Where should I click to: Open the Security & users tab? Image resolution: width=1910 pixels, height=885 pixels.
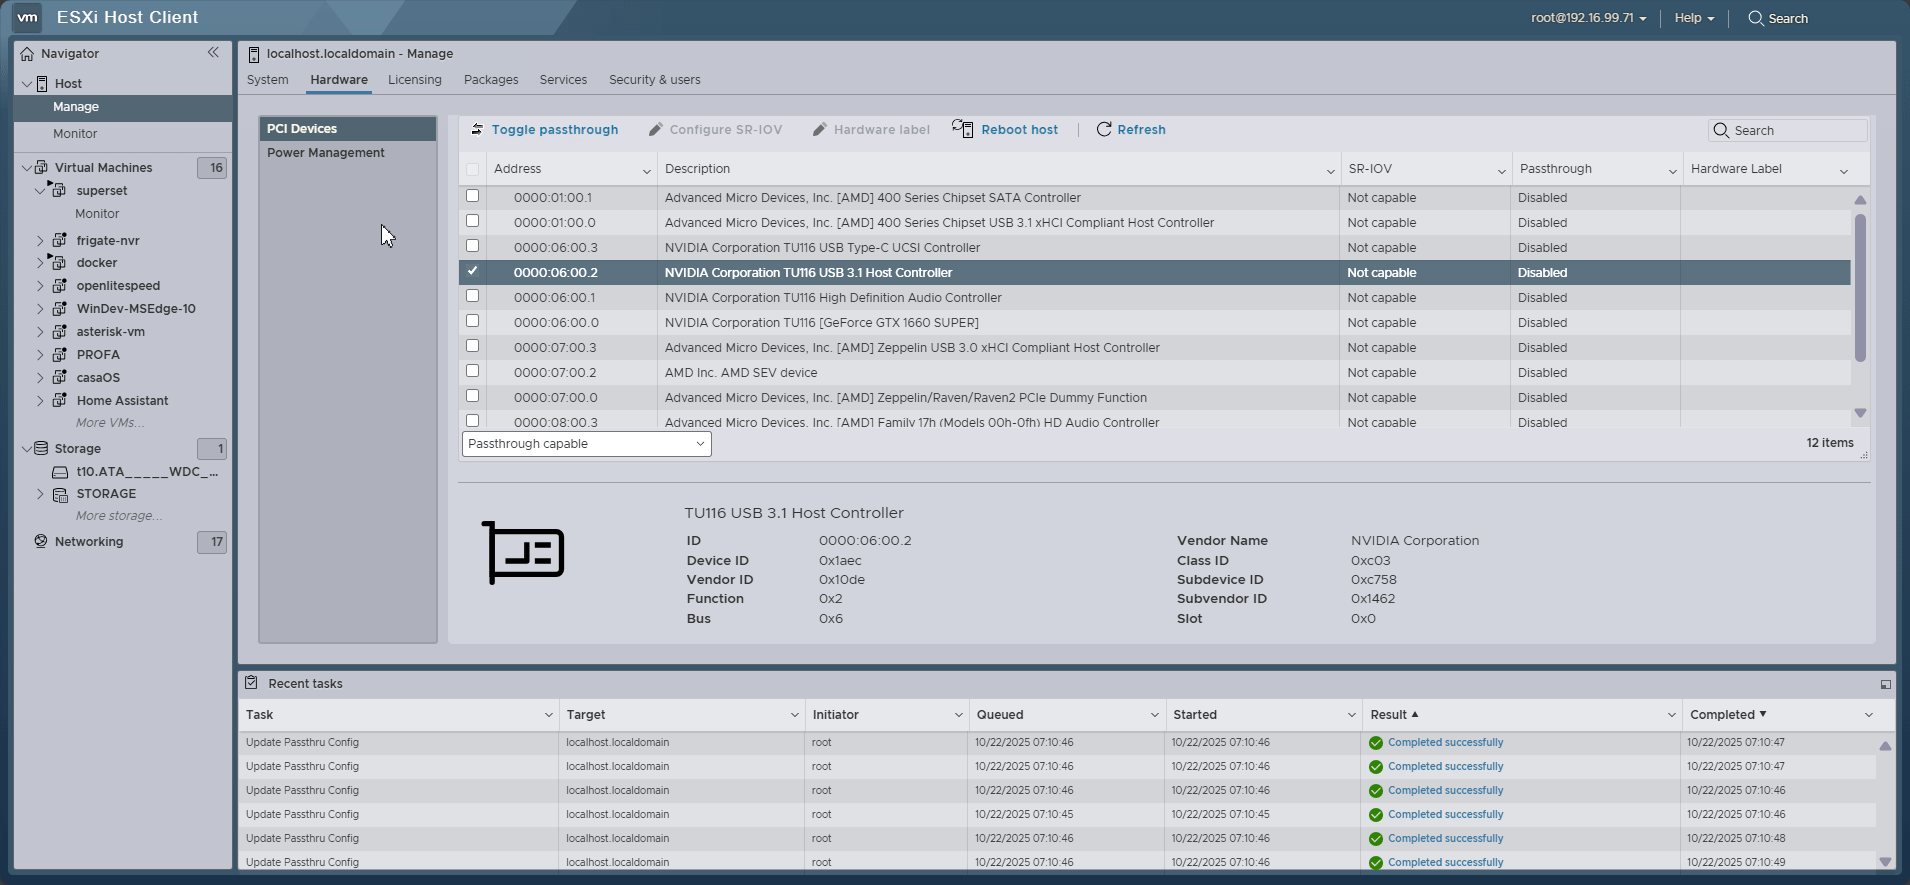pos(654,80)
